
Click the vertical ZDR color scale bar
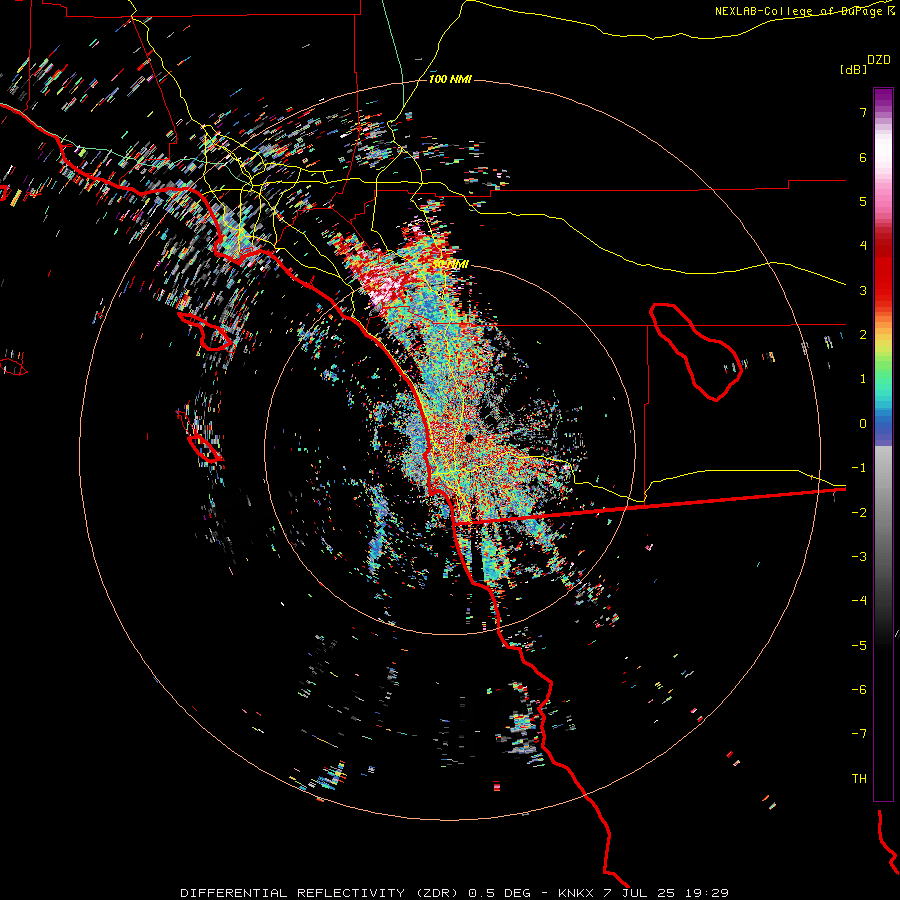(883, 444)
